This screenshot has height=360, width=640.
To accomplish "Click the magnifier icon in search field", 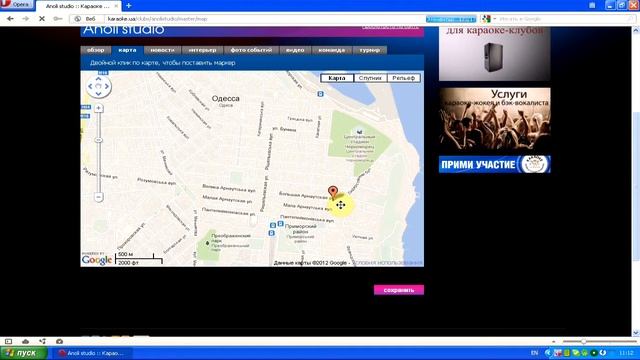I will pos(631,19).
